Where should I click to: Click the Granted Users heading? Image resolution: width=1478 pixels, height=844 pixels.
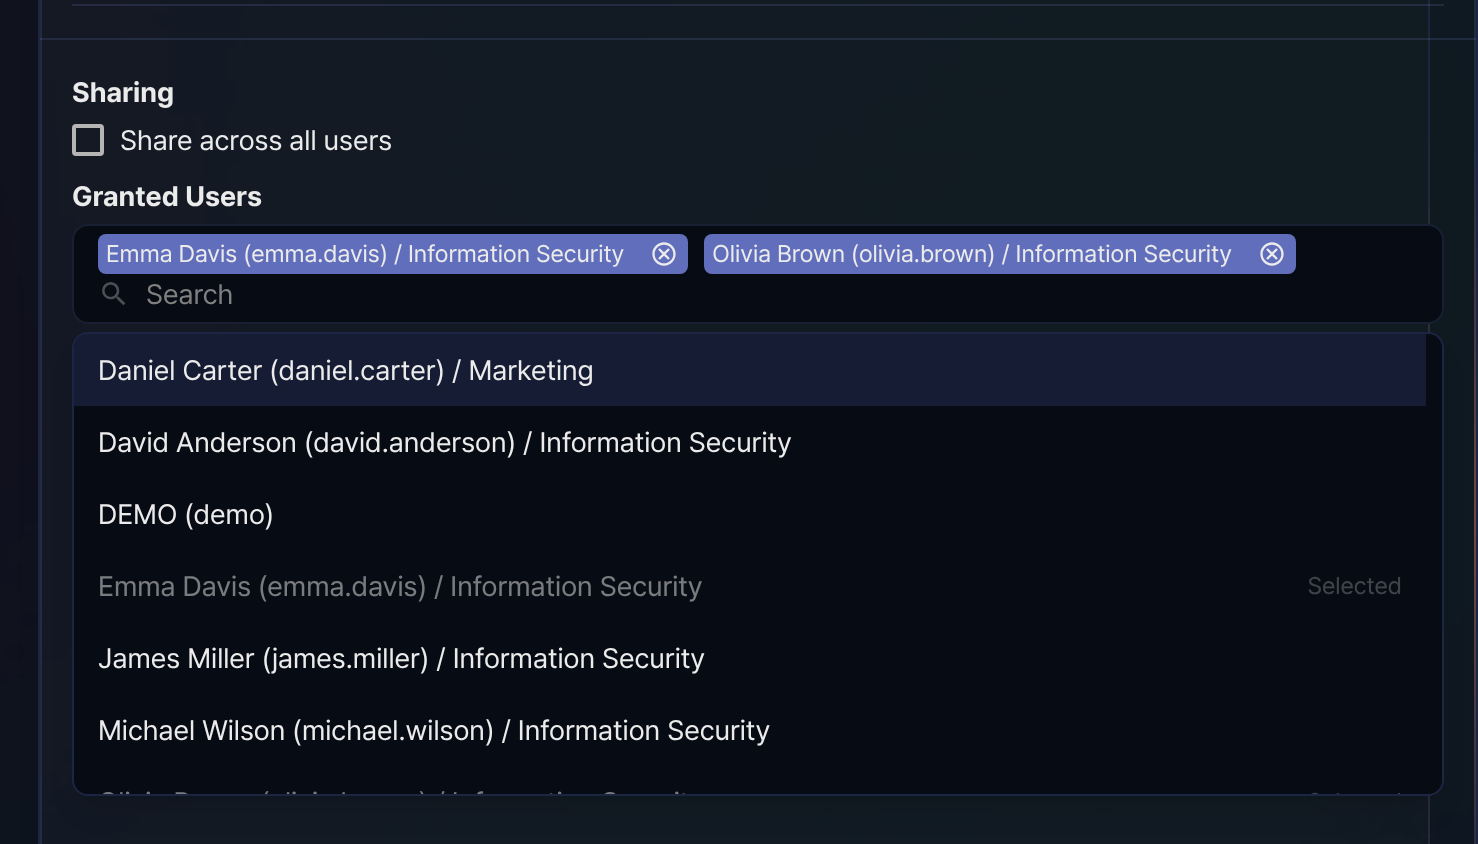(167, 197)
